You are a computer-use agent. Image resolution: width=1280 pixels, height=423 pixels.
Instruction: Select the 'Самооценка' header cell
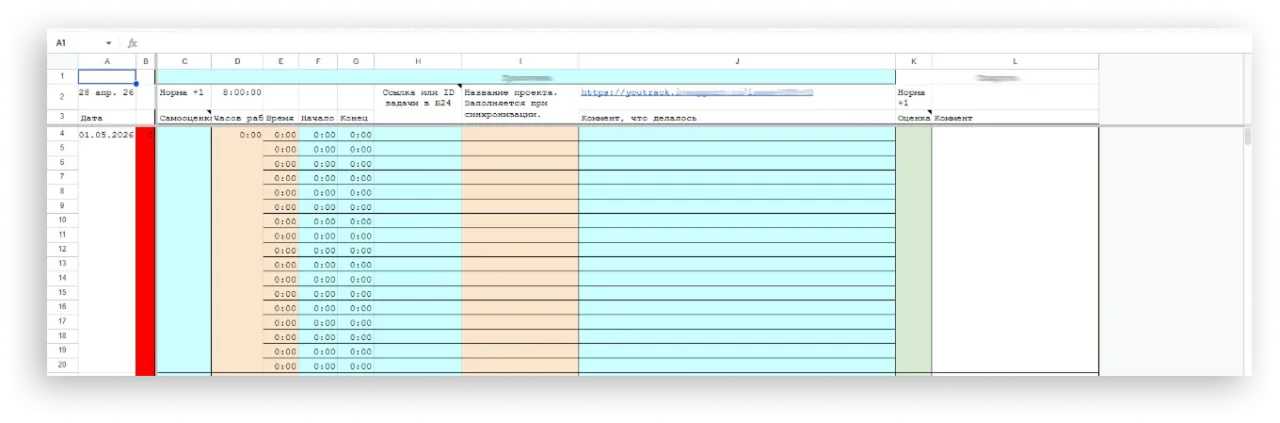[x=184, y=118]
